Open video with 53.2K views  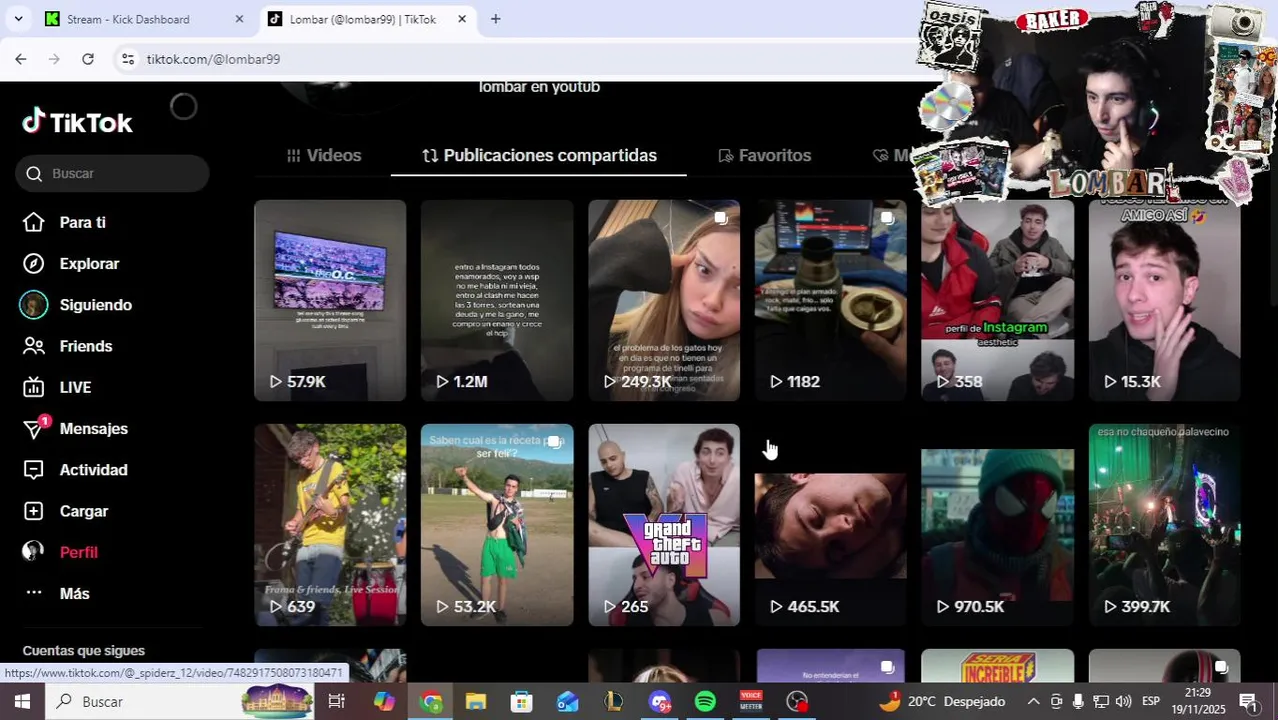(x=497, y=525)
